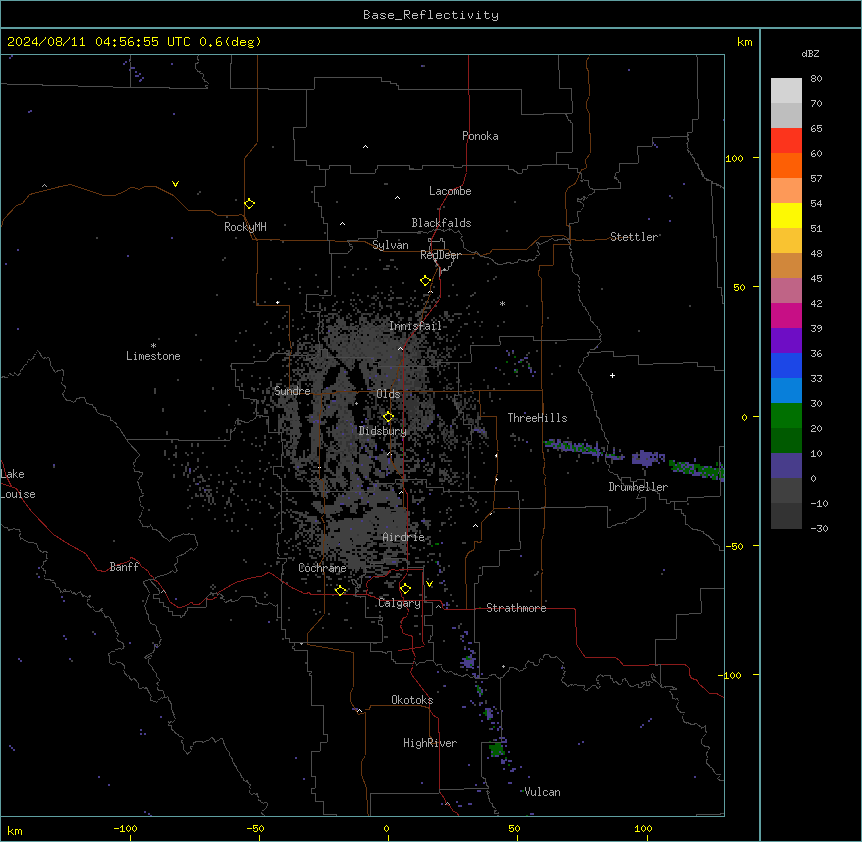
Task: Select the RedDeer label
Action: (x=440, y=255)
